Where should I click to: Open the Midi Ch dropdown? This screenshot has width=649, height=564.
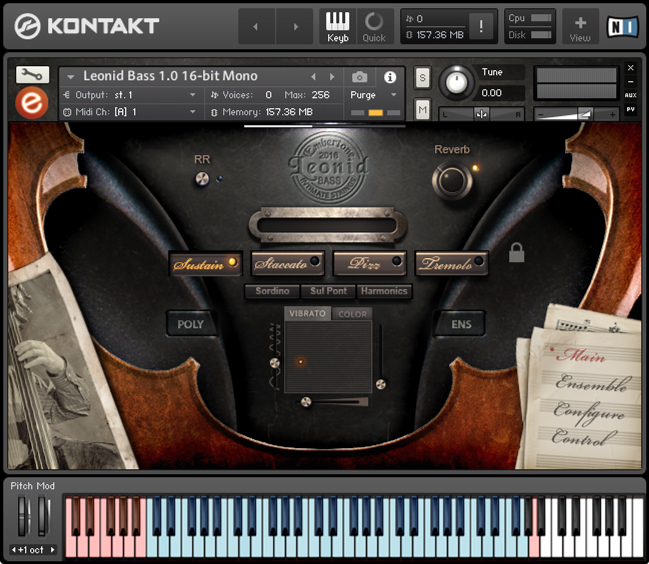(x=130, y=112)
